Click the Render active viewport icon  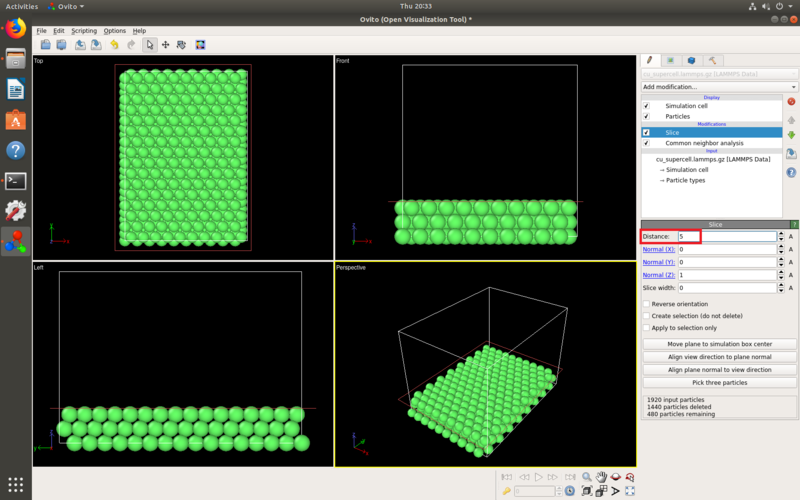coord(200,45)
